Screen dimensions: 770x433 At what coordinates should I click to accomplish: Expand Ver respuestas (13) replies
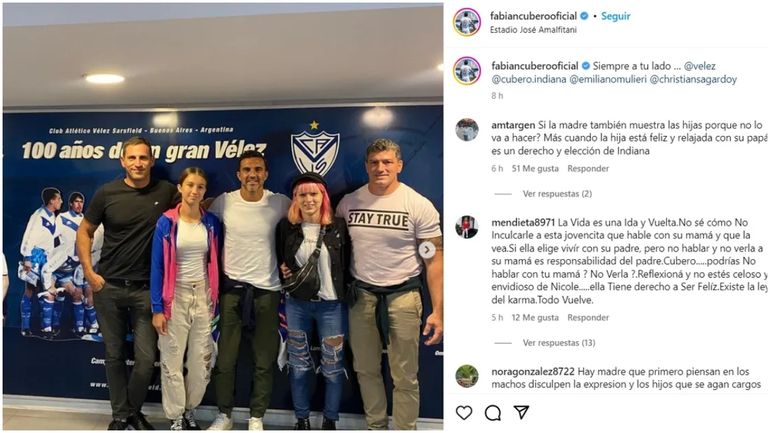559,343
